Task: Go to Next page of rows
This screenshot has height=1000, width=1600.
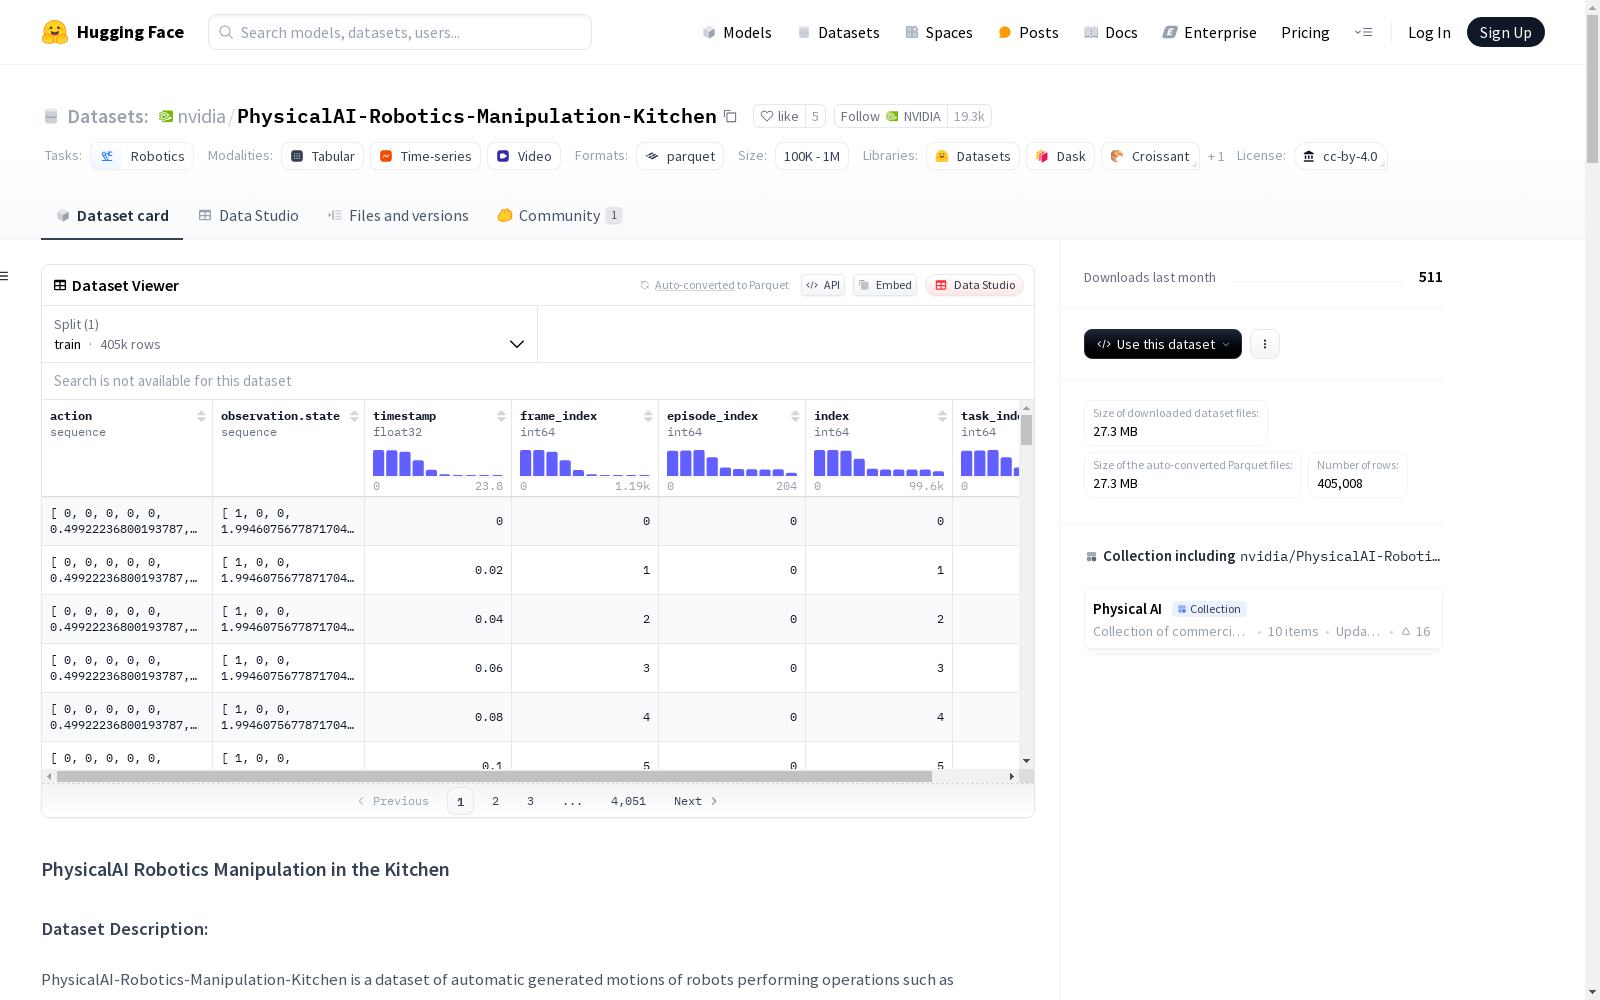Action: tap(695, 801)
